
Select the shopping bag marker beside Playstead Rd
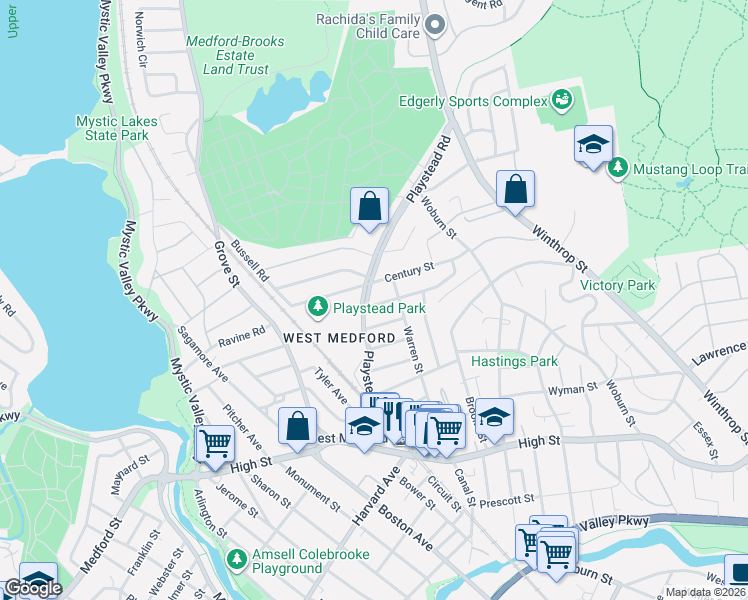point(369,208)
